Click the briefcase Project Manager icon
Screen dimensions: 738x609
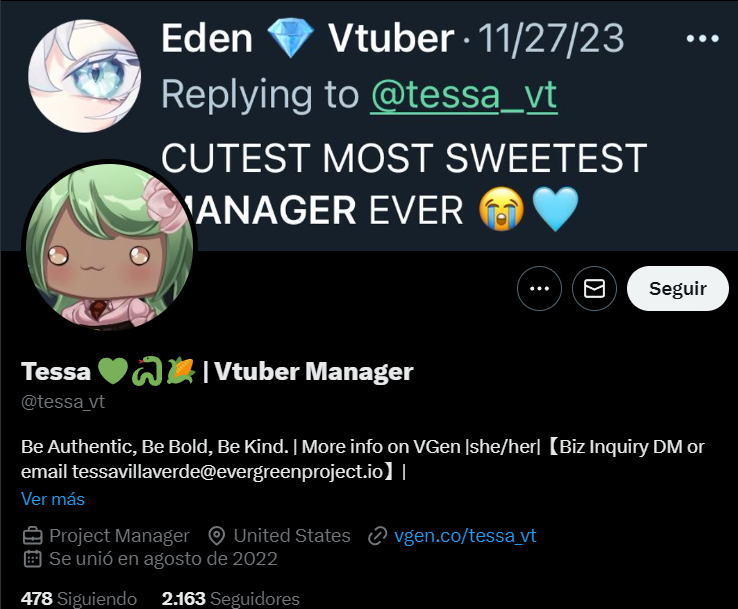click(32, 536)
